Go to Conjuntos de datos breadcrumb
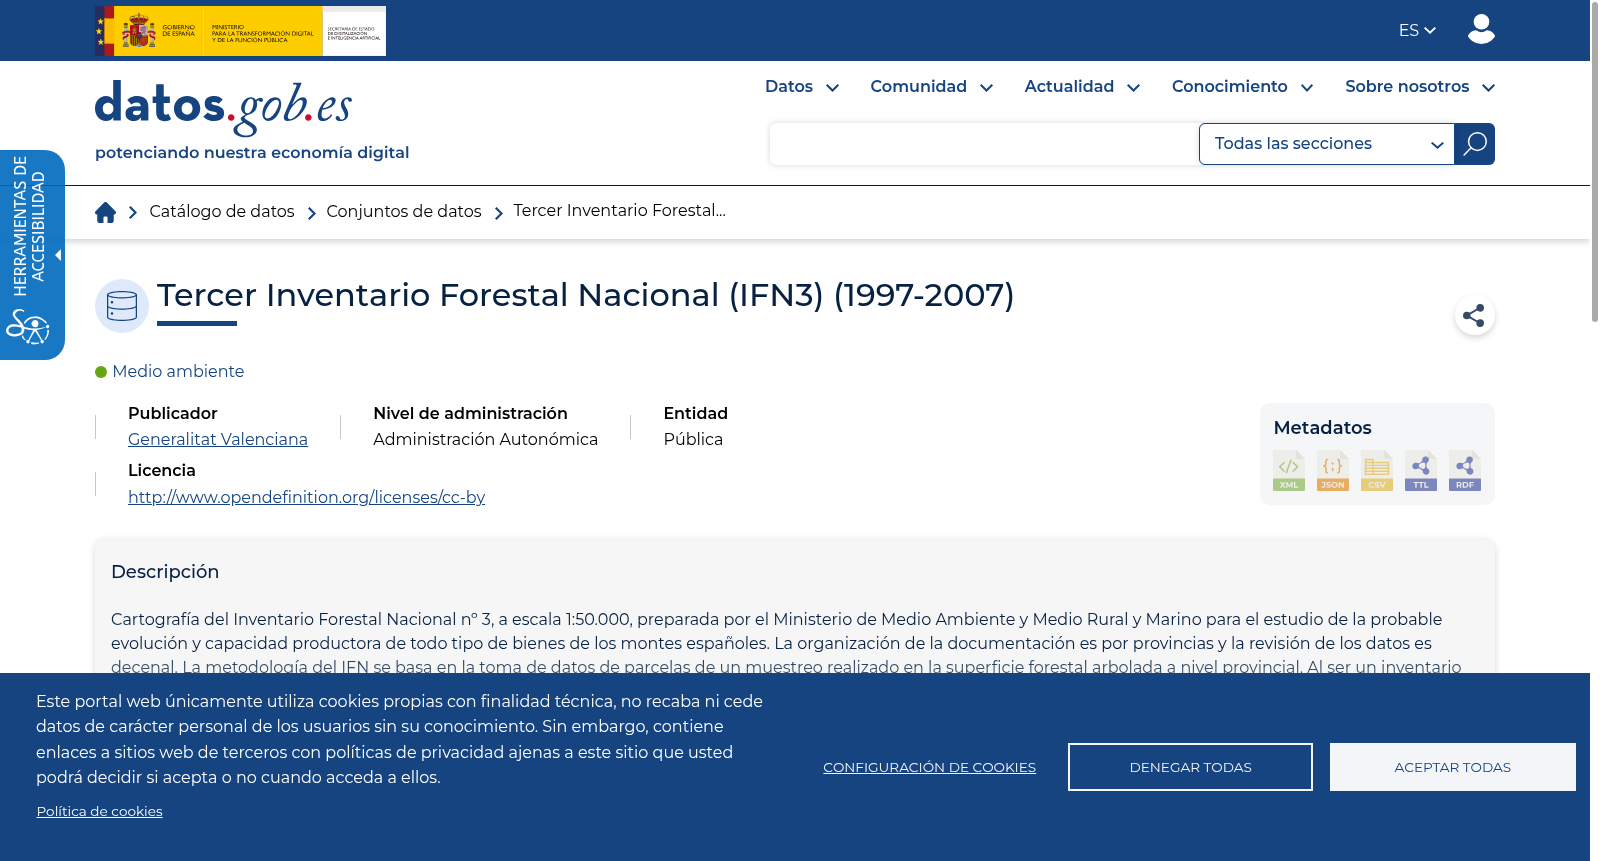The height and width of the screenshot is (861, 1600). coord(404,212)
